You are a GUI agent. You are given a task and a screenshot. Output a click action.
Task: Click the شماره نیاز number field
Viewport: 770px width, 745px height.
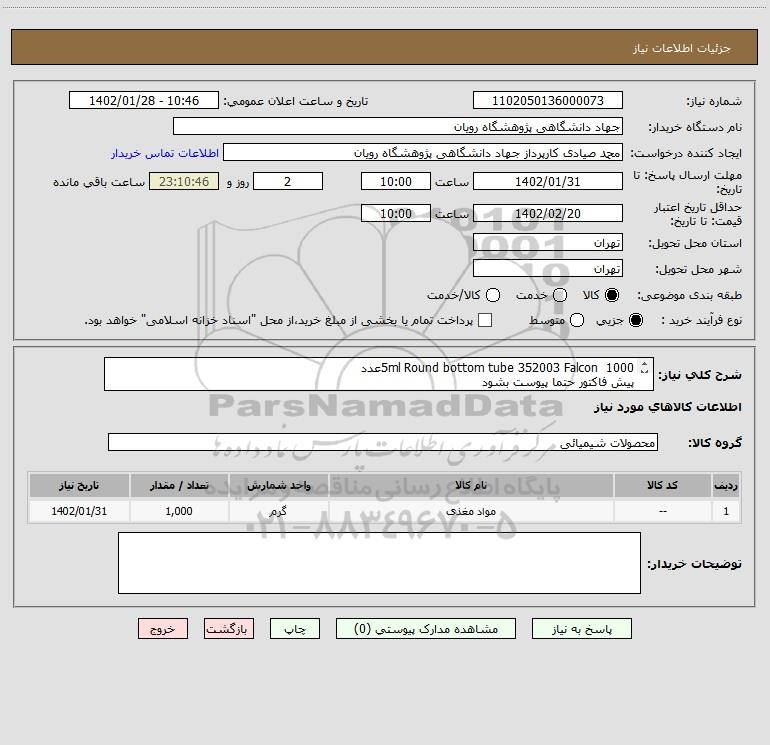[548, 100]
